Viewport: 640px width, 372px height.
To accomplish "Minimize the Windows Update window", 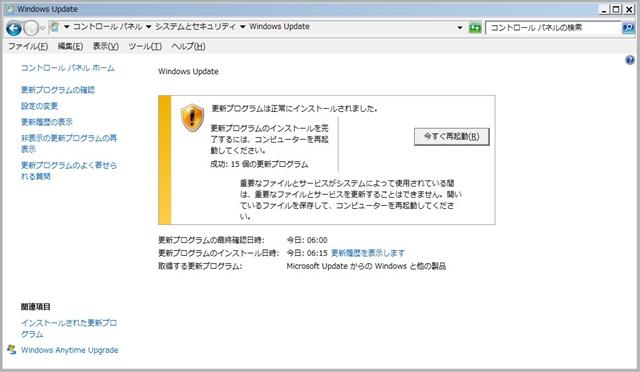I will pos(604,9).
